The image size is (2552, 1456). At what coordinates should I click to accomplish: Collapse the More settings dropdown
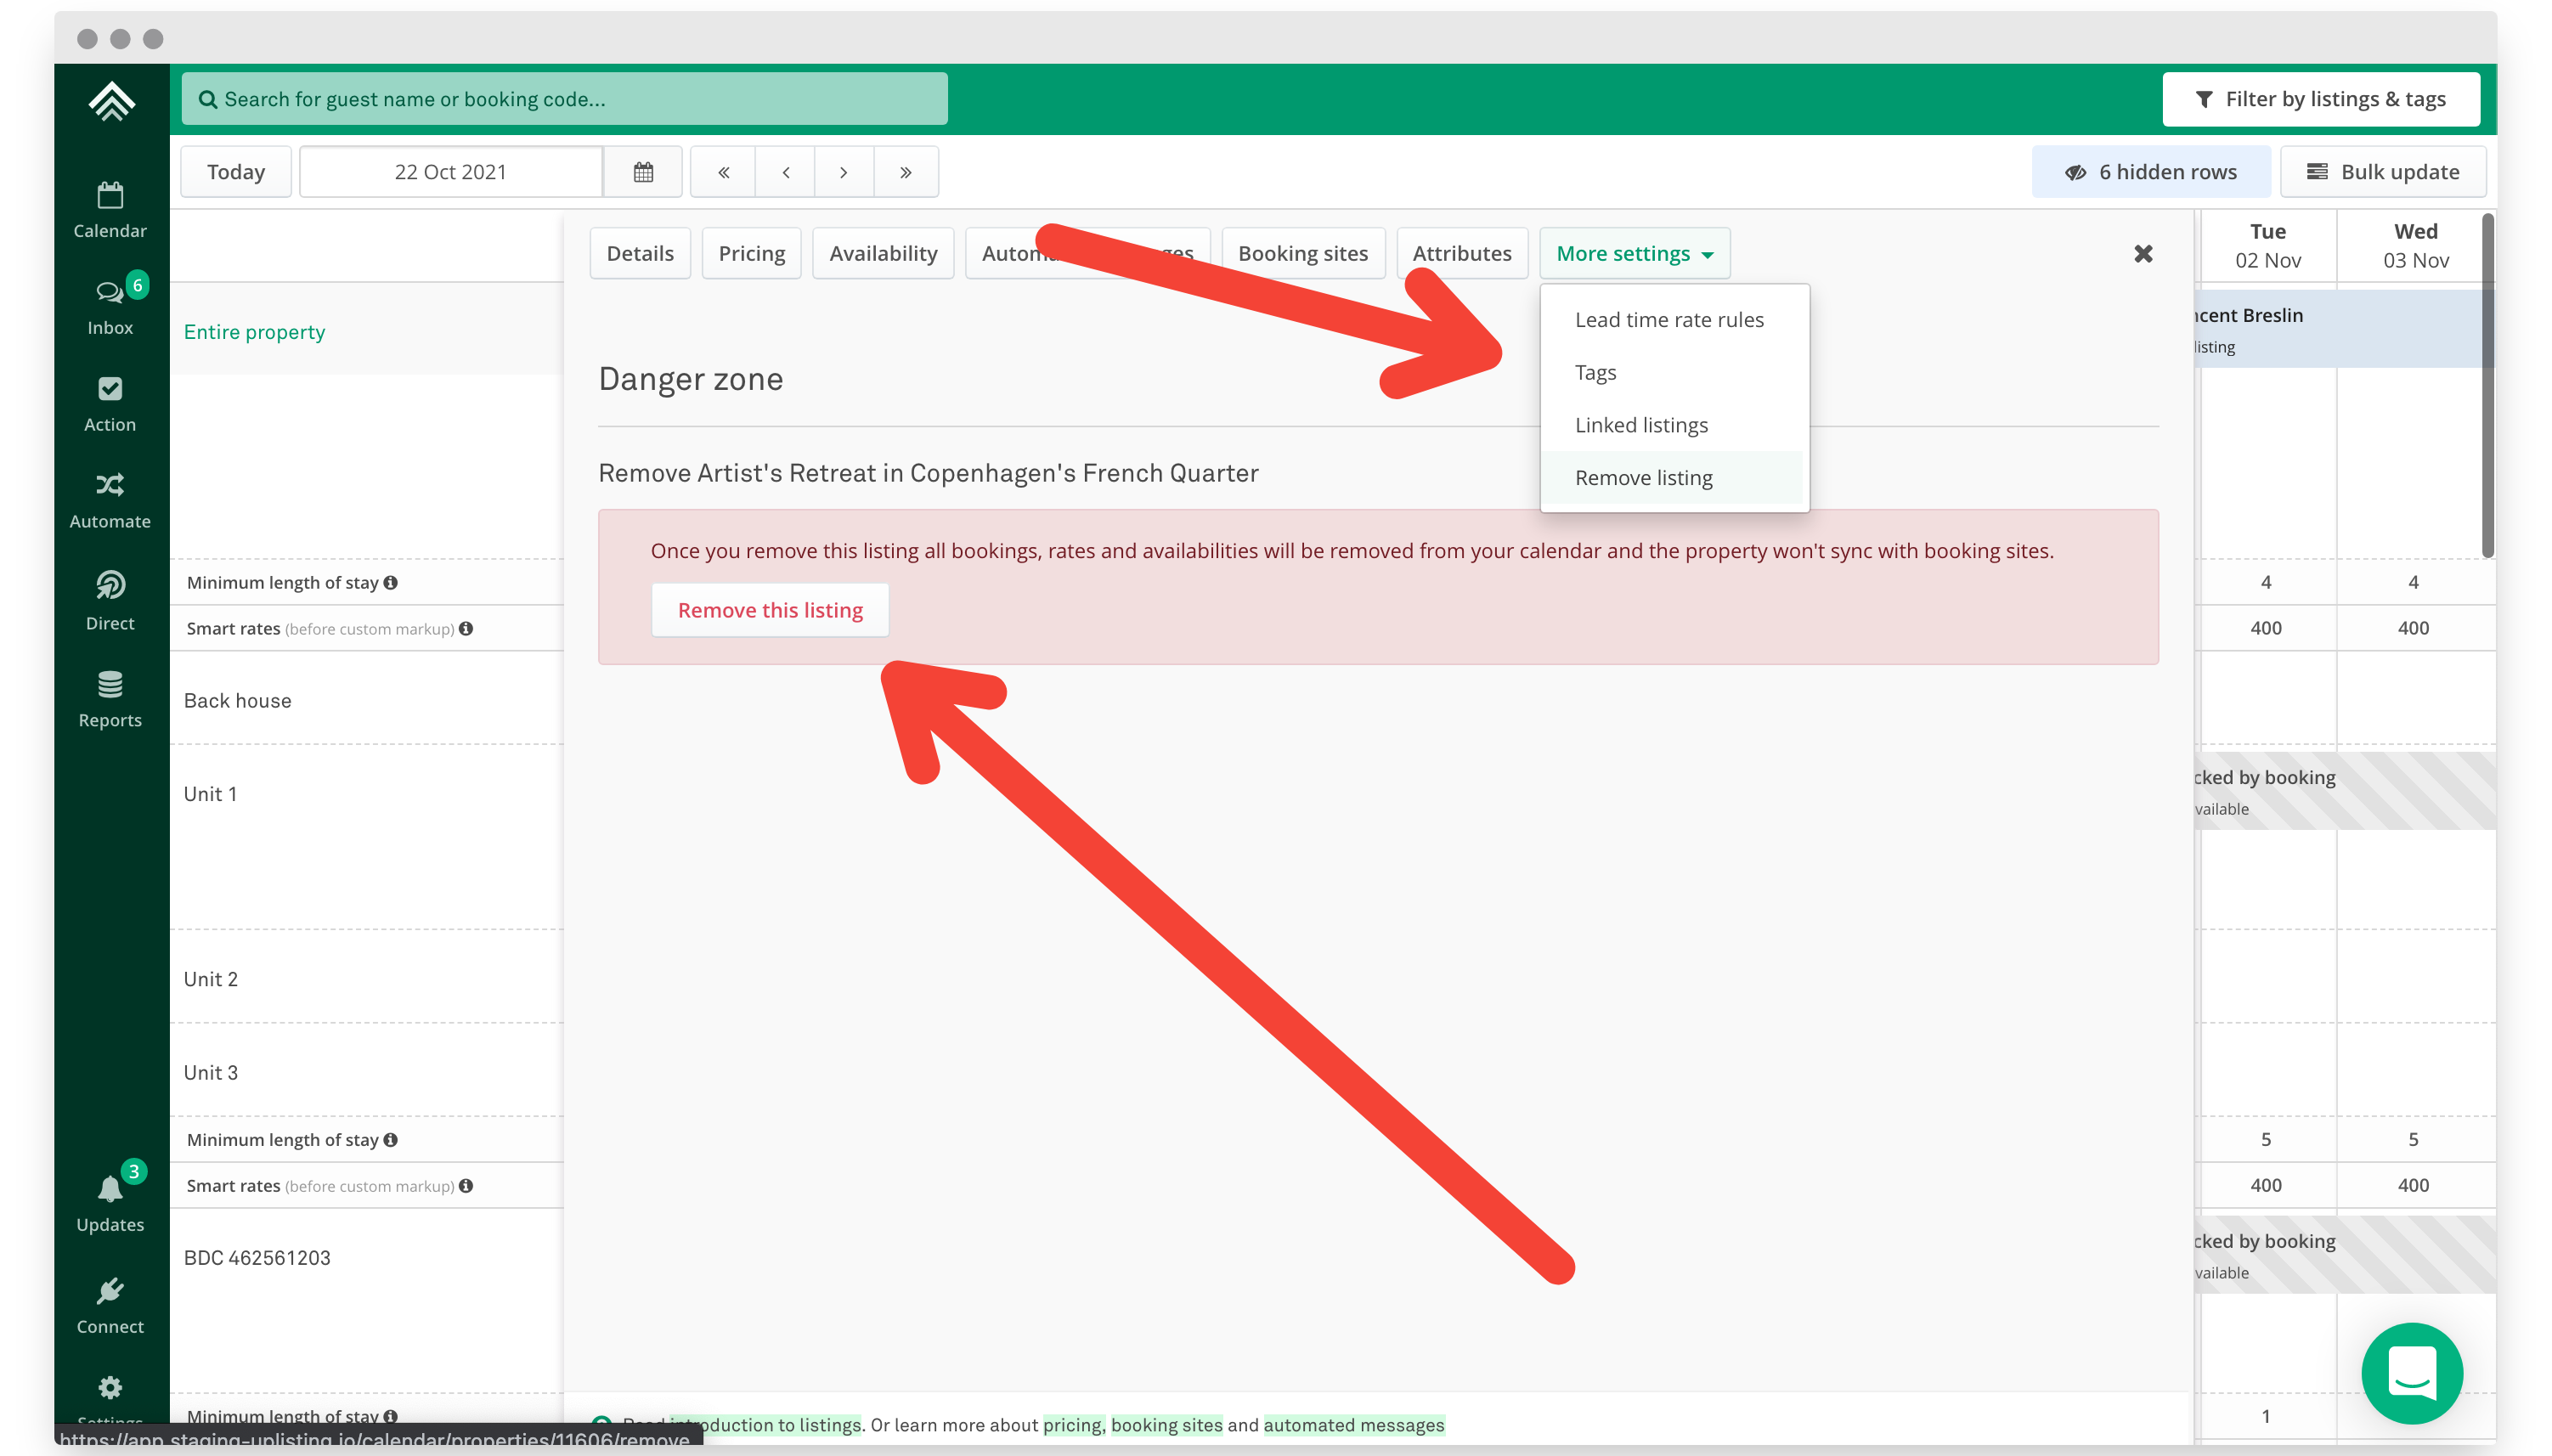pos(1634,254)
